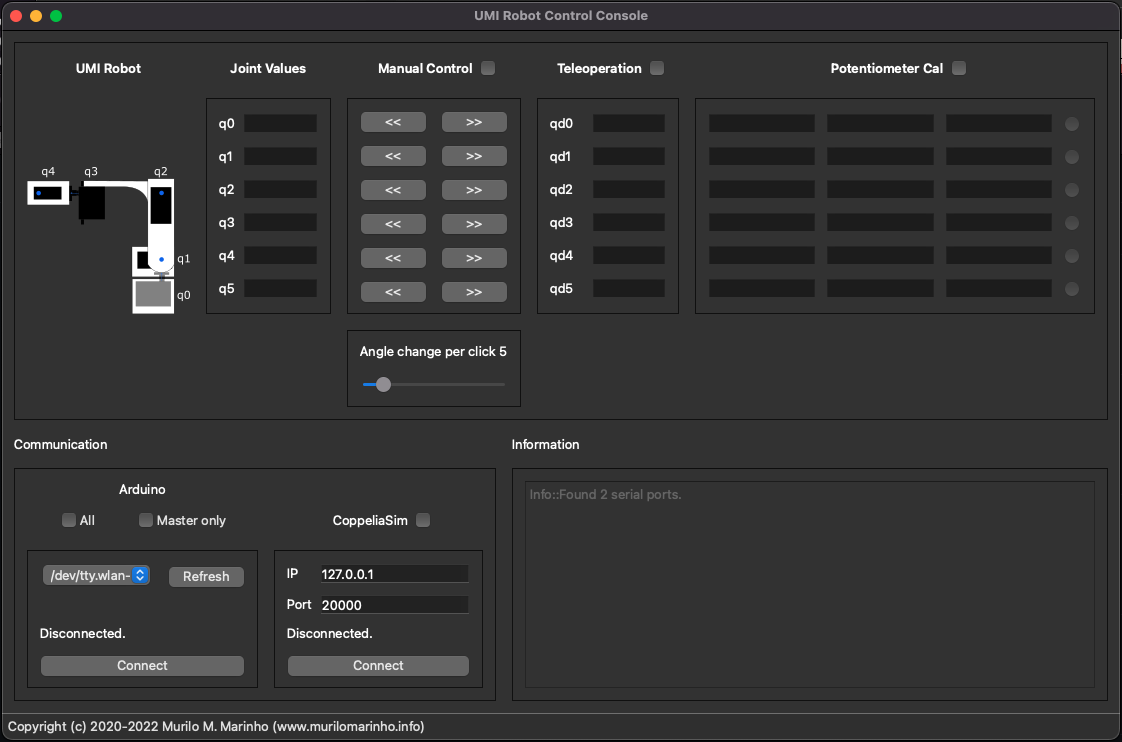Image resolution: width=1122 pixels, height=742 pixels.
Task: Click the q0 decrease arrow button
Action: (x=393, y=122)
